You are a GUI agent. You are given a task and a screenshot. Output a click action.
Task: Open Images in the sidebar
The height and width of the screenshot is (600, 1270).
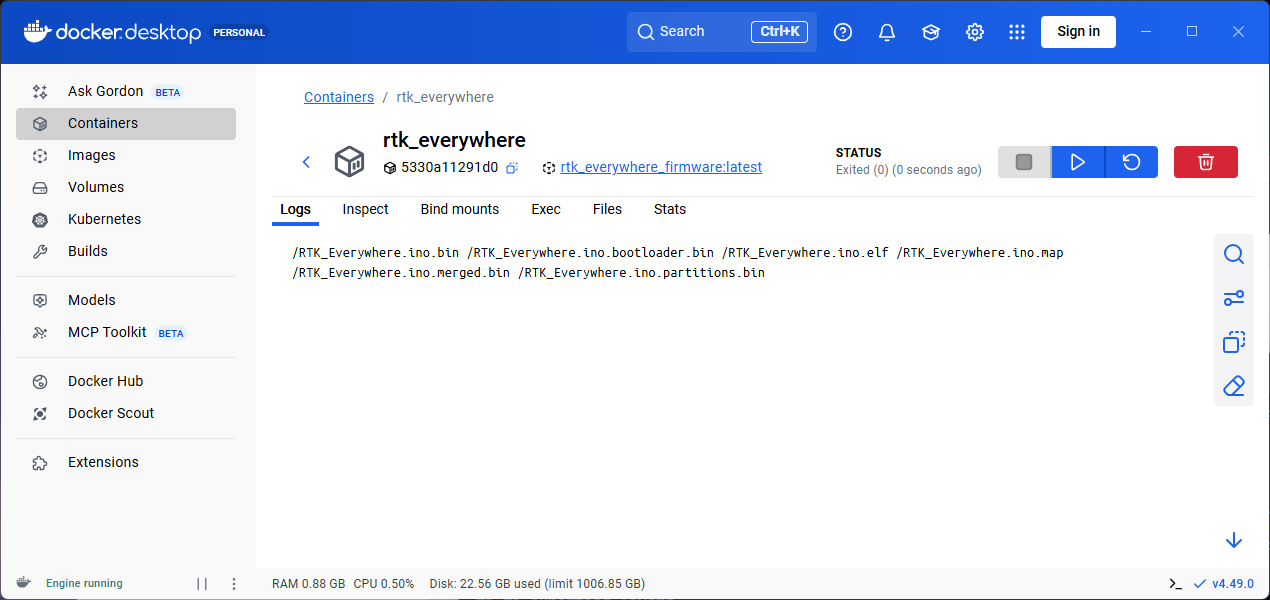pos(91,155)
